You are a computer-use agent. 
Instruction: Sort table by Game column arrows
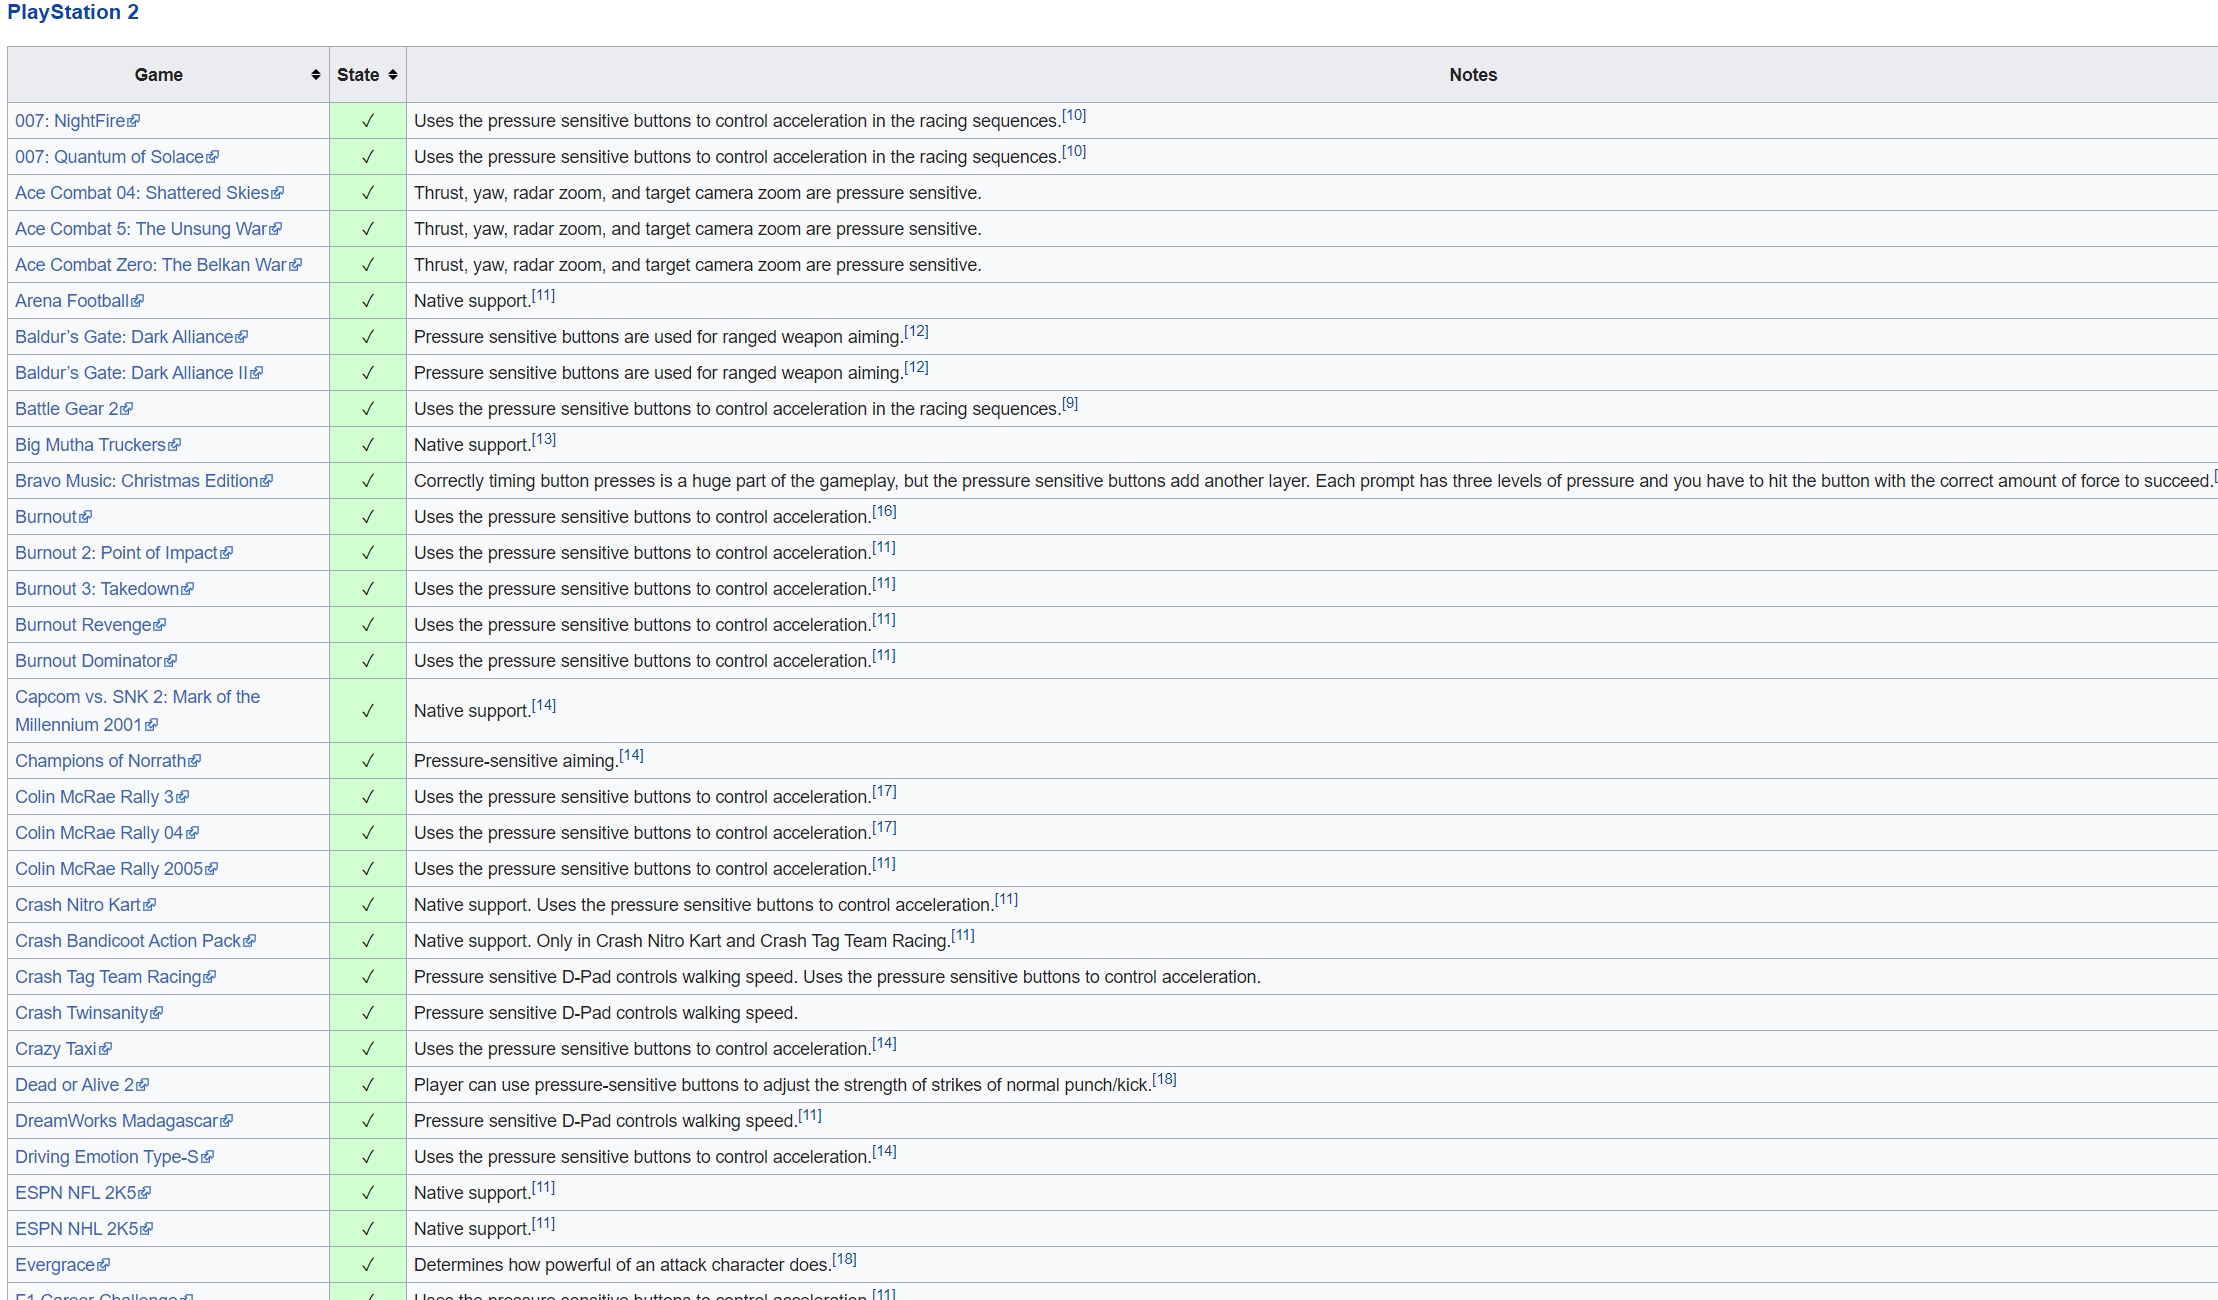tap(316, 75)
